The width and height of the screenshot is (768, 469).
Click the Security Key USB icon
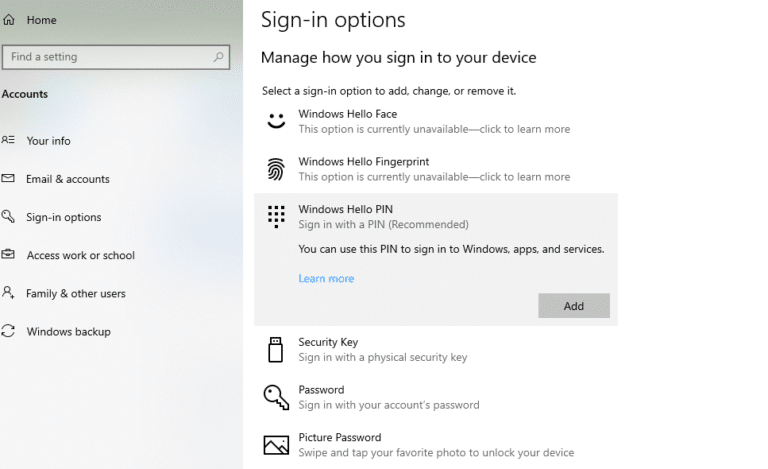[x=276, y=350]
